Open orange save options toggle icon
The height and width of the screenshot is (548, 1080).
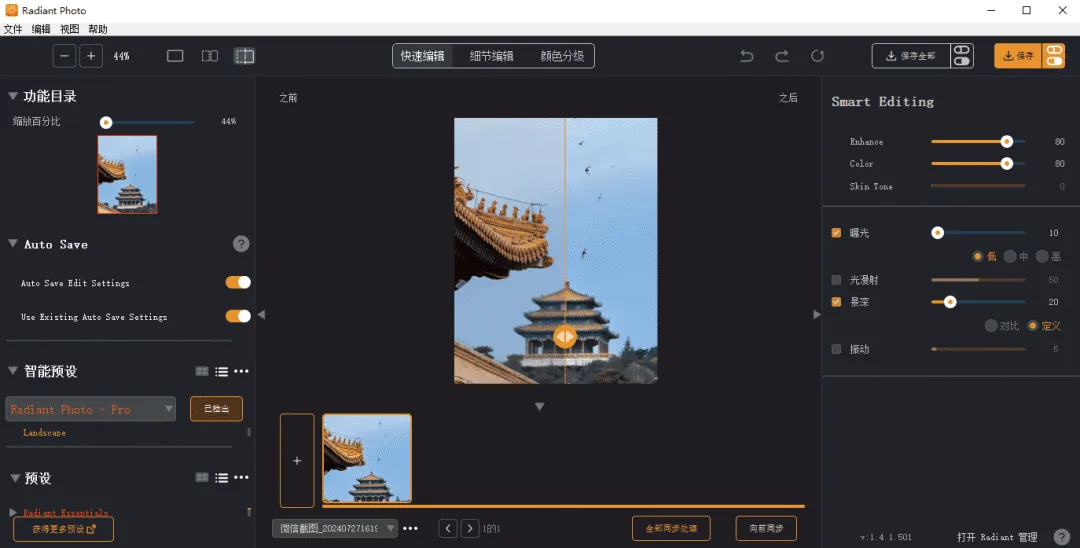[1054, 56]
